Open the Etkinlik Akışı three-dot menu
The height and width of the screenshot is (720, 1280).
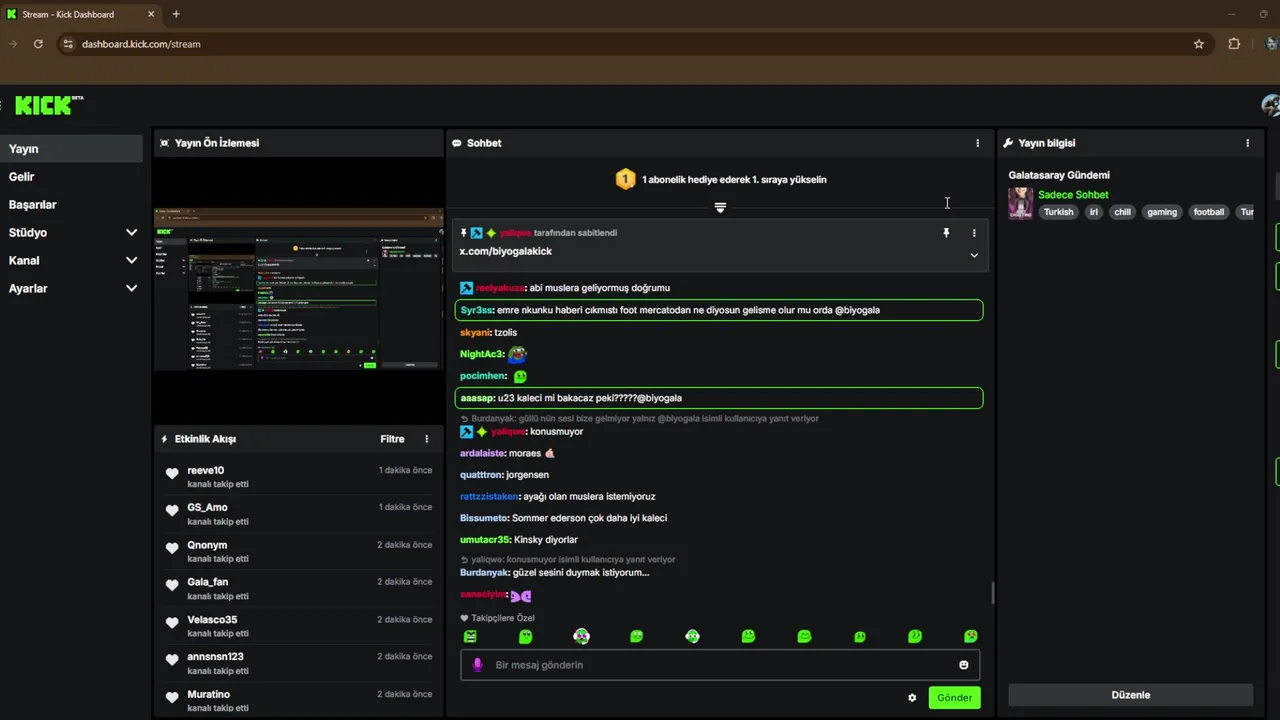[x=426, y=439]
